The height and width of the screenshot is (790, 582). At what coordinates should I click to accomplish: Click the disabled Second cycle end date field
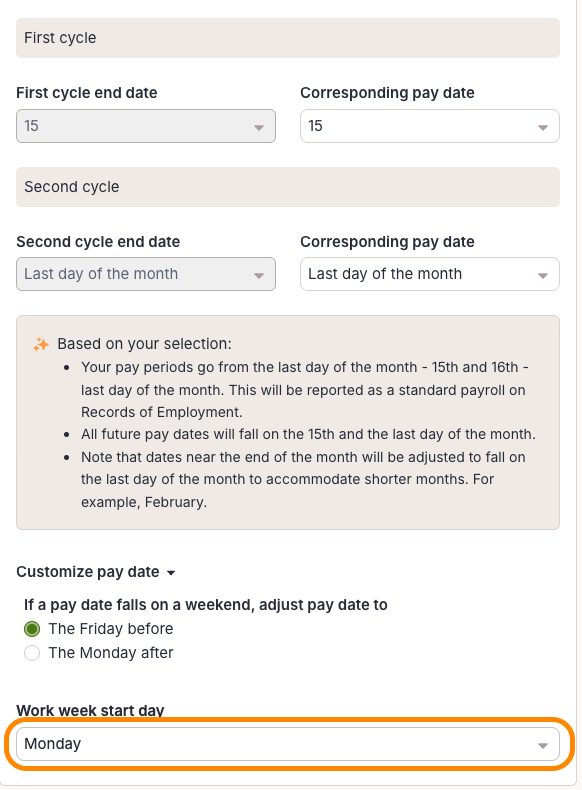146,274
